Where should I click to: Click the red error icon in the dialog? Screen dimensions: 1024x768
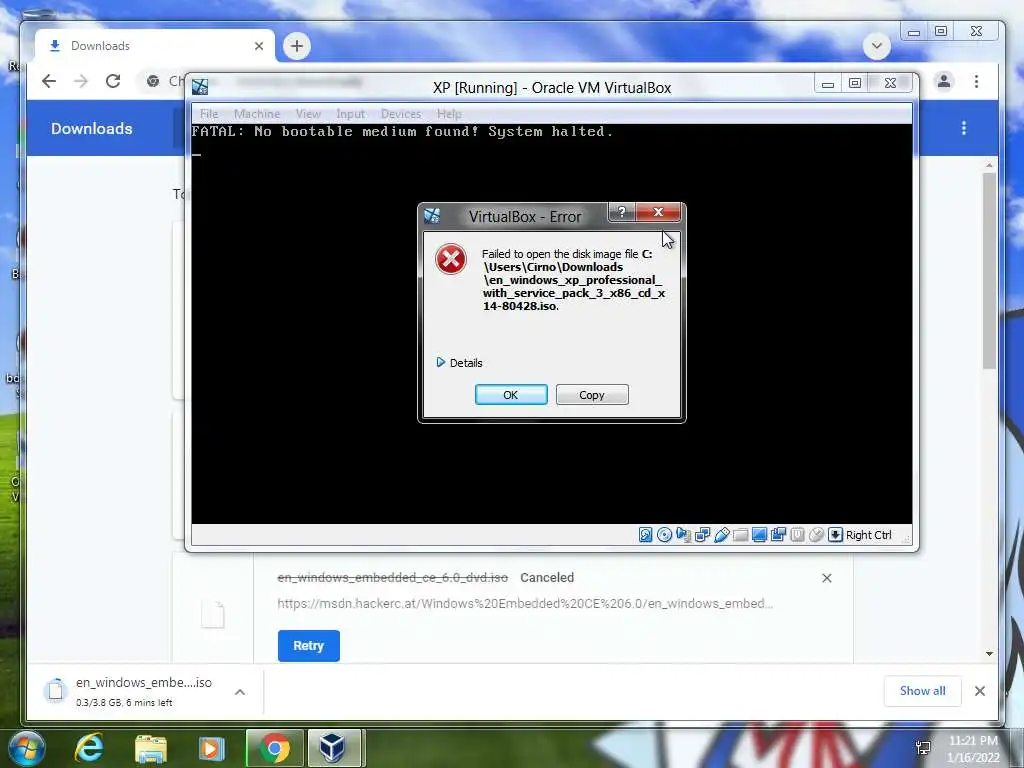451,259
